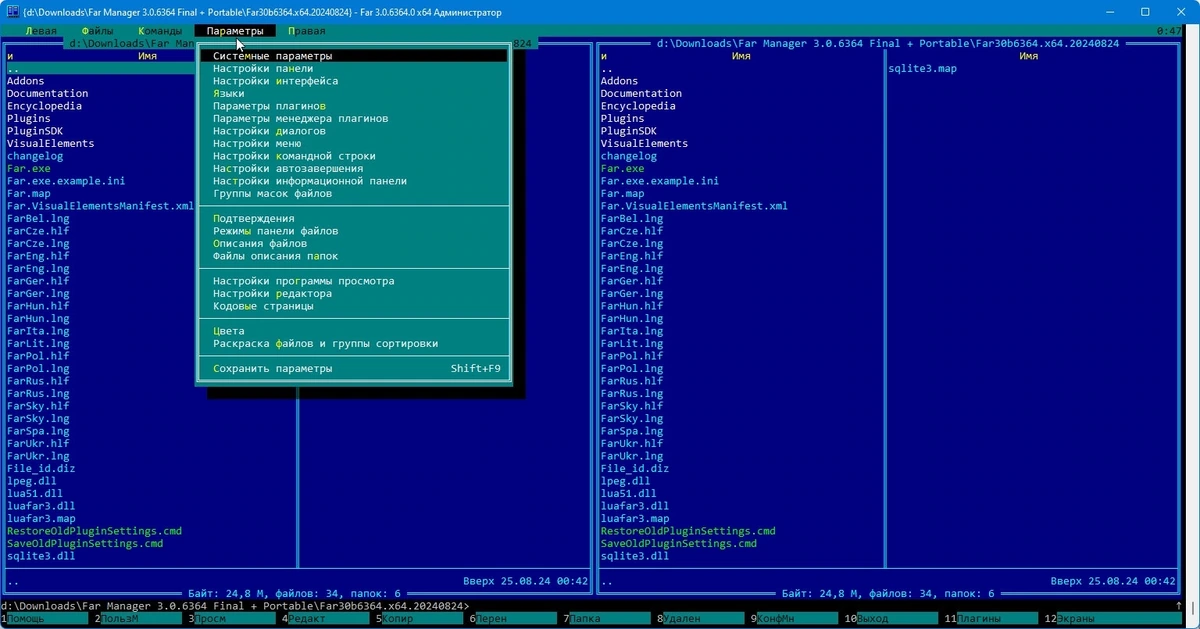Select changelog file in right panel
Viewport: 1200px width, 629px height.
[629, 156]
